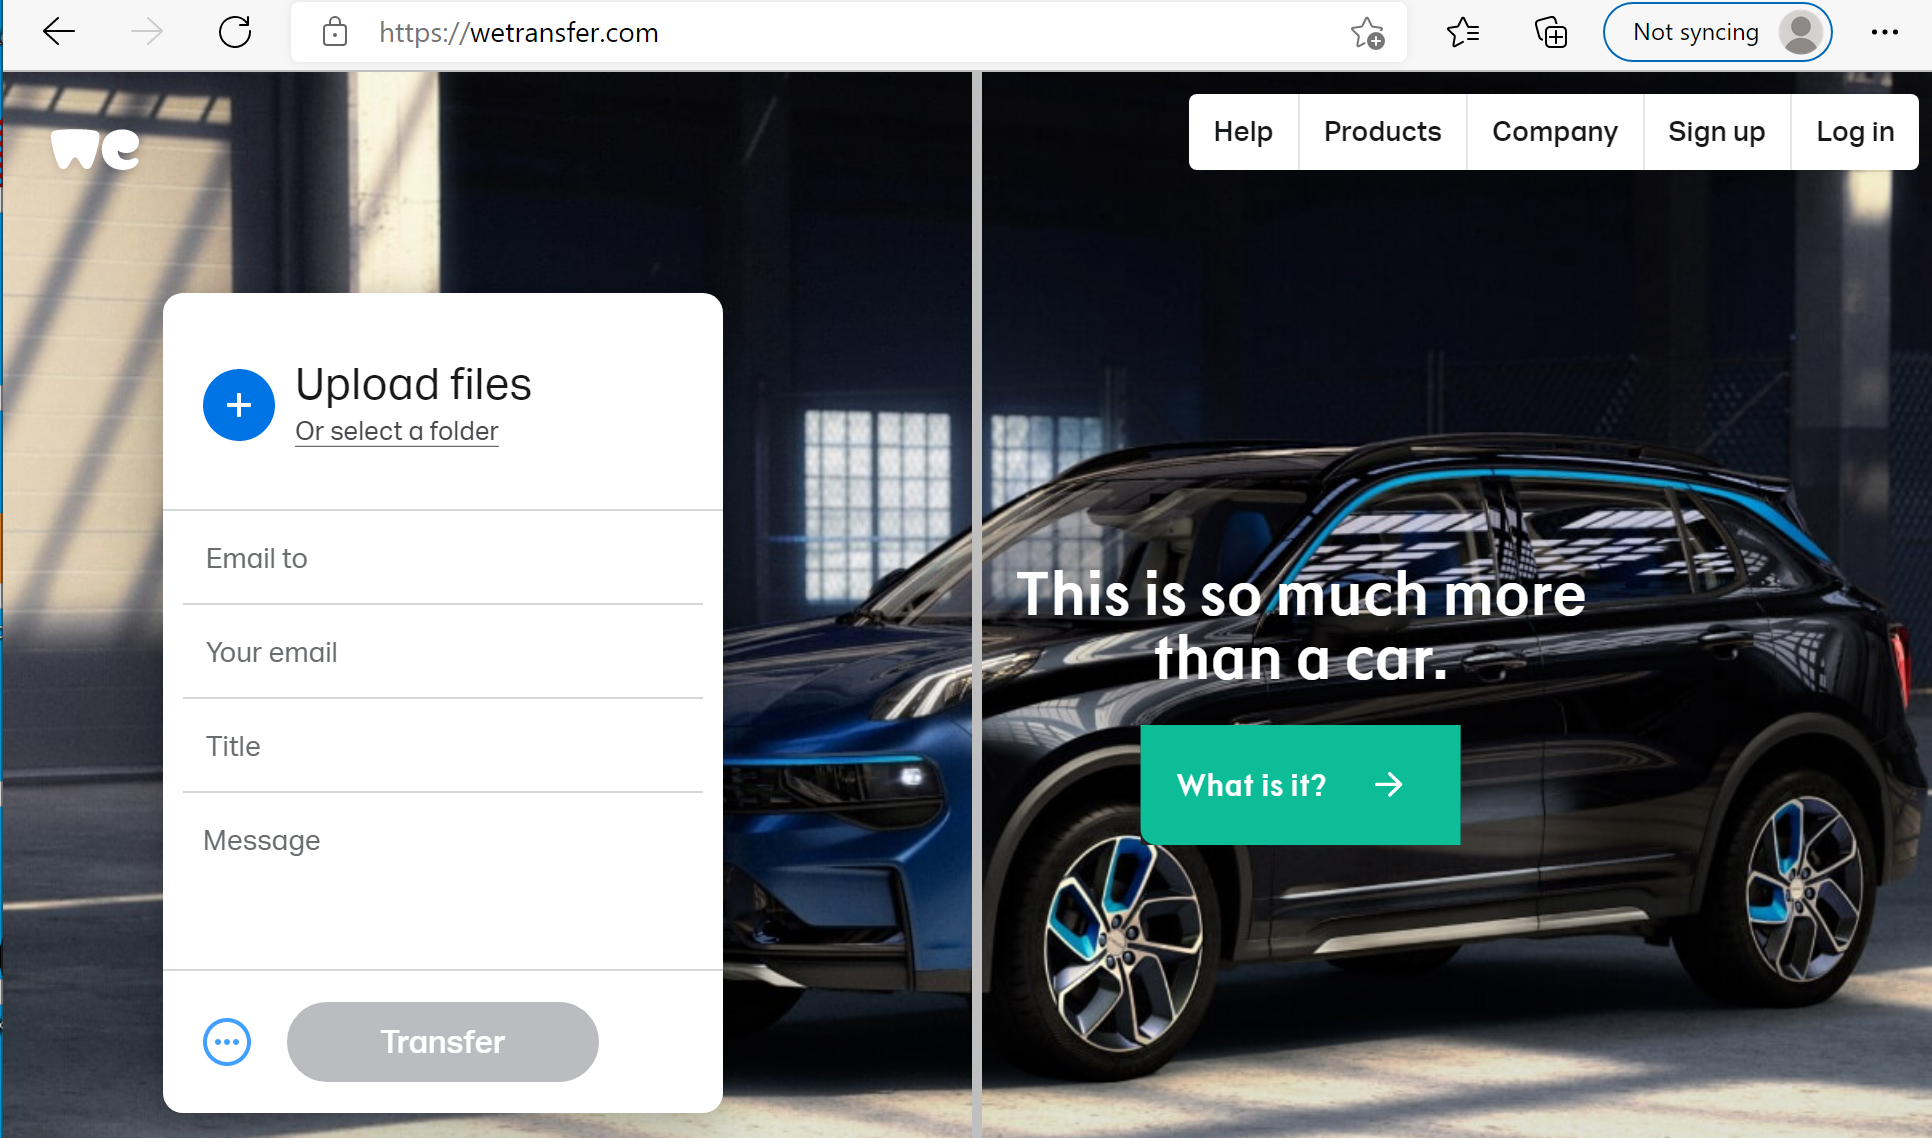Open the favorites list icon
Viewport: 1932px width, 1138px height.
point(1463,33)
